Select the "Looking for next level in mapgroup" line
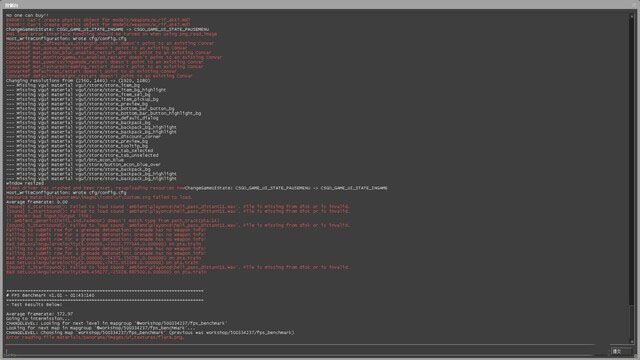The width and height of the screenshot is (640, 360). pos(116,323)
